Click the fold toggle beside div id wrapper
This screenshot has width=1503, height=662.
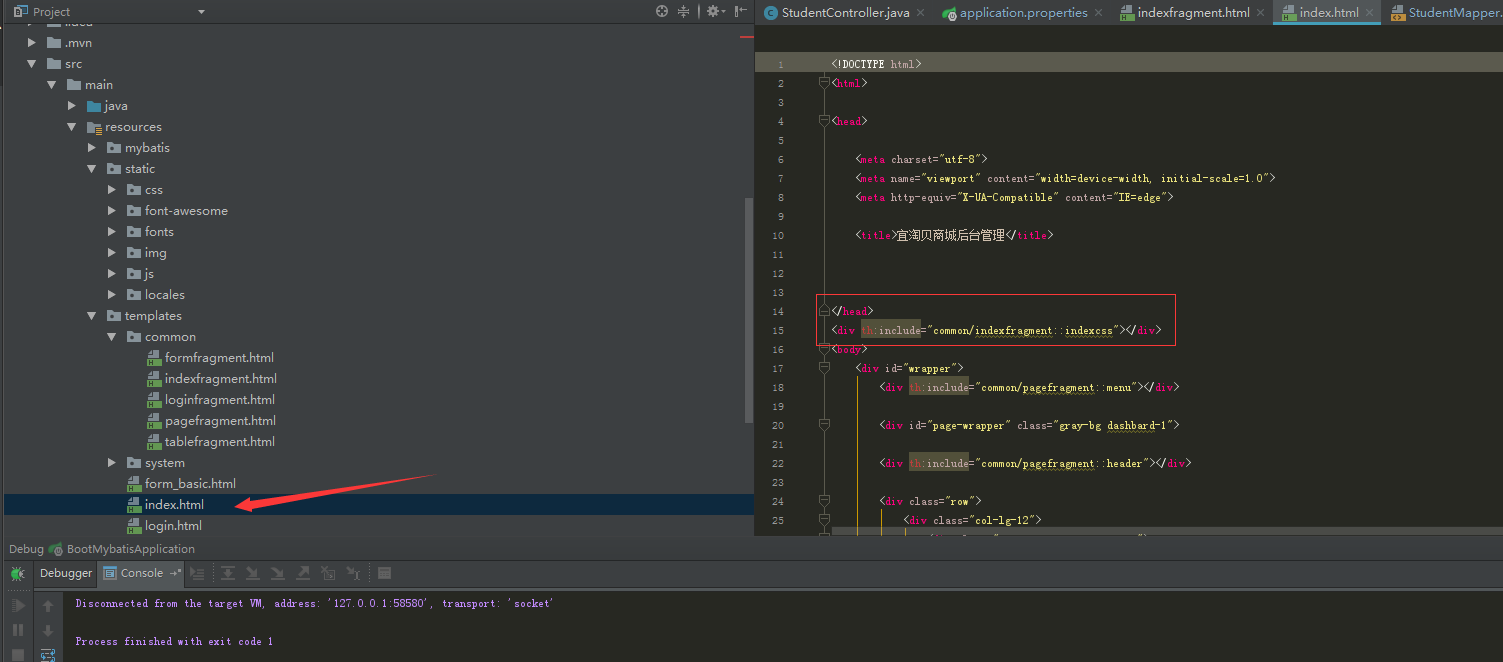tap(824, 368)
